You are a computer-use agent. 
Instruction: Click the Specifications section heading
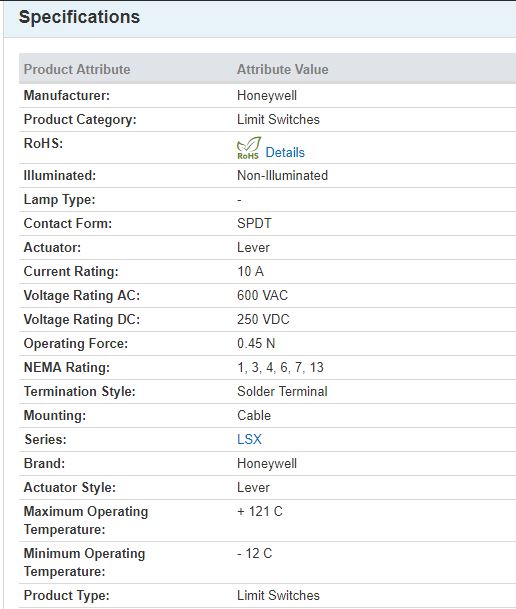(x=79, y=17)
